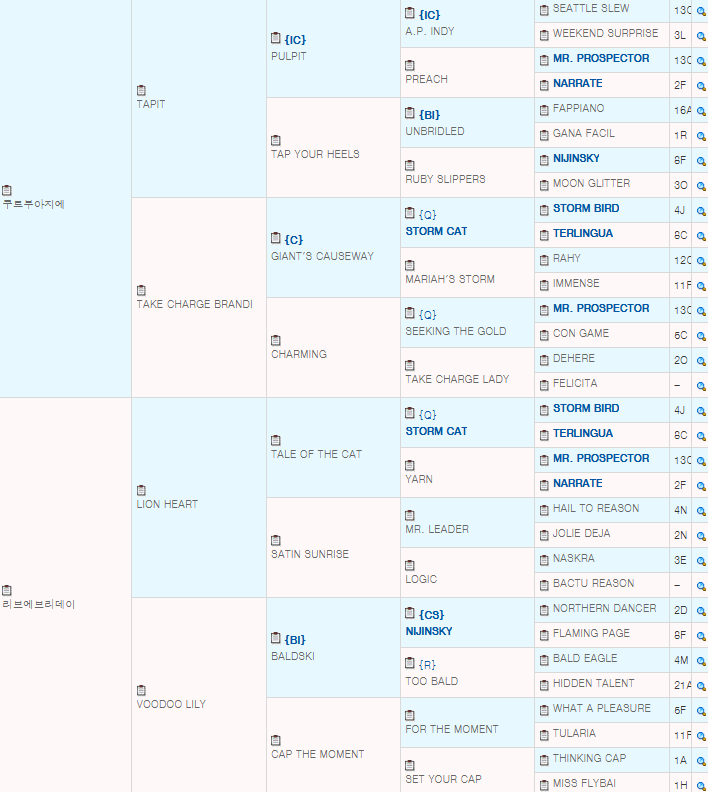
Task: Click the clipboard icon above CAP THE MOMENT
Action: pyautogui.click(x=276, y=740)
